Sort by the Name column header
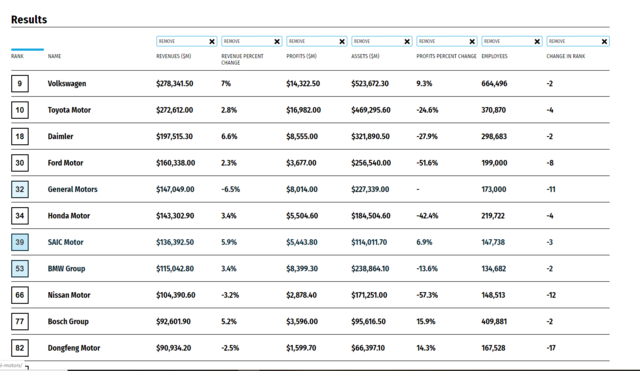Screen dimensions: 640x371 click(x=54, y=56)
